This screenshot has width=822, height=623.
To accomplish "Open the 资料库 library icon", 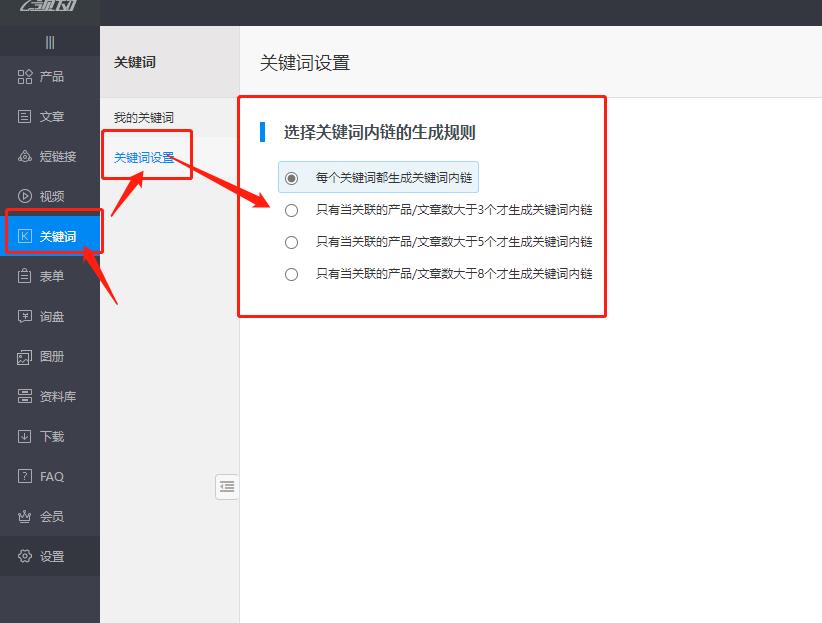I will [25, 397].
